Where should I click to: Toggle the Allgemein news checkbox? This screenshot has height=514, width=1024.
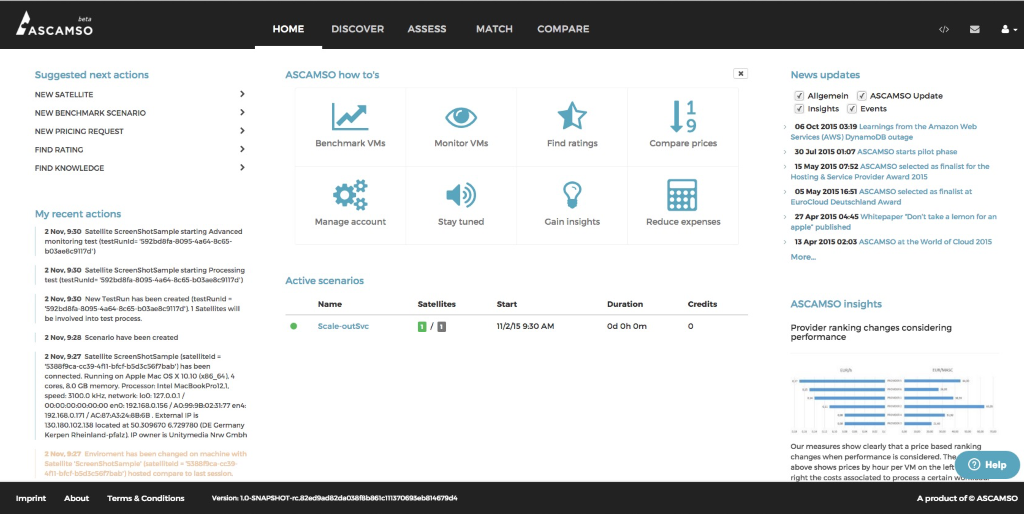pos(799,96)
